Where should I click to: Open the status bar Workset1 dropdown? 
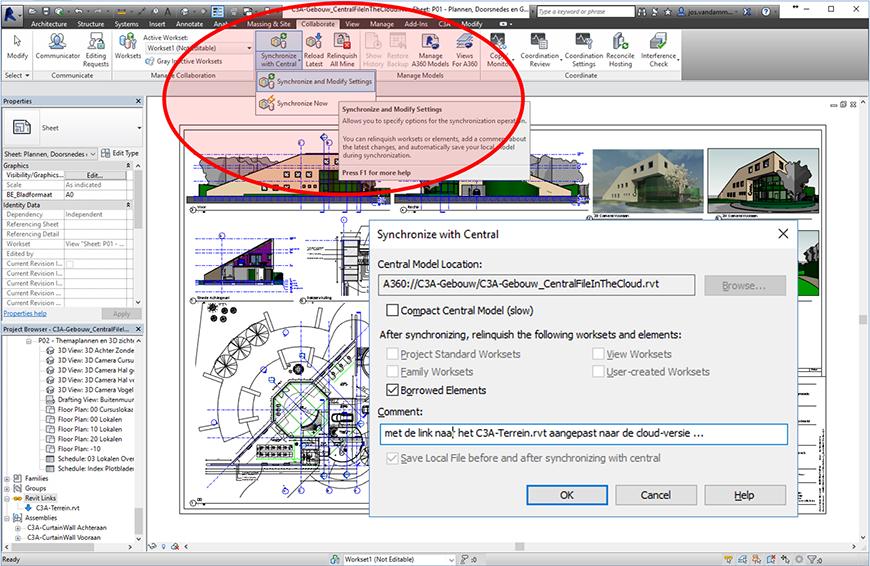point(451,559)
